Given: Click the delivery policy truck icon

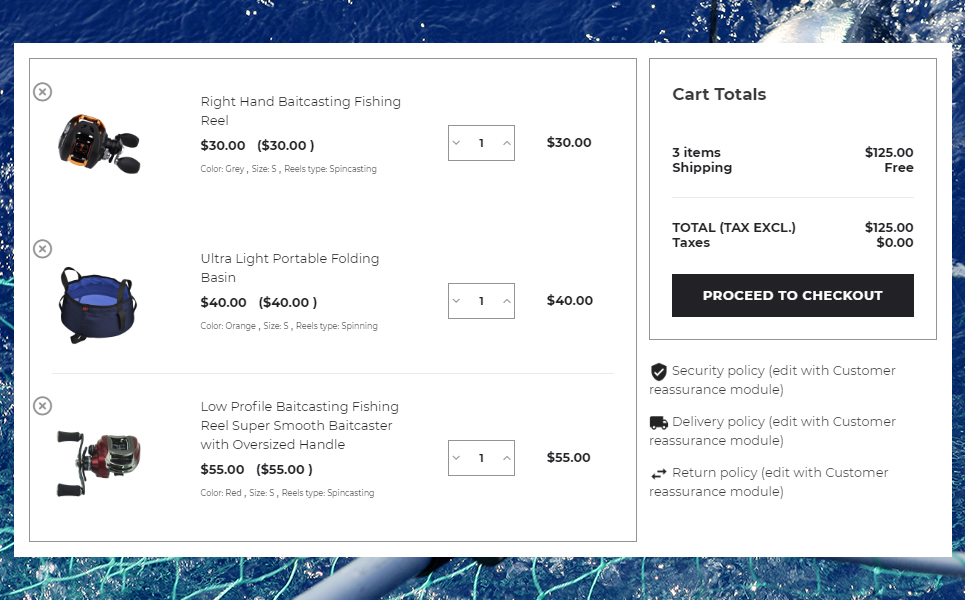Looking at the screenshot, I should coord(659,423).
